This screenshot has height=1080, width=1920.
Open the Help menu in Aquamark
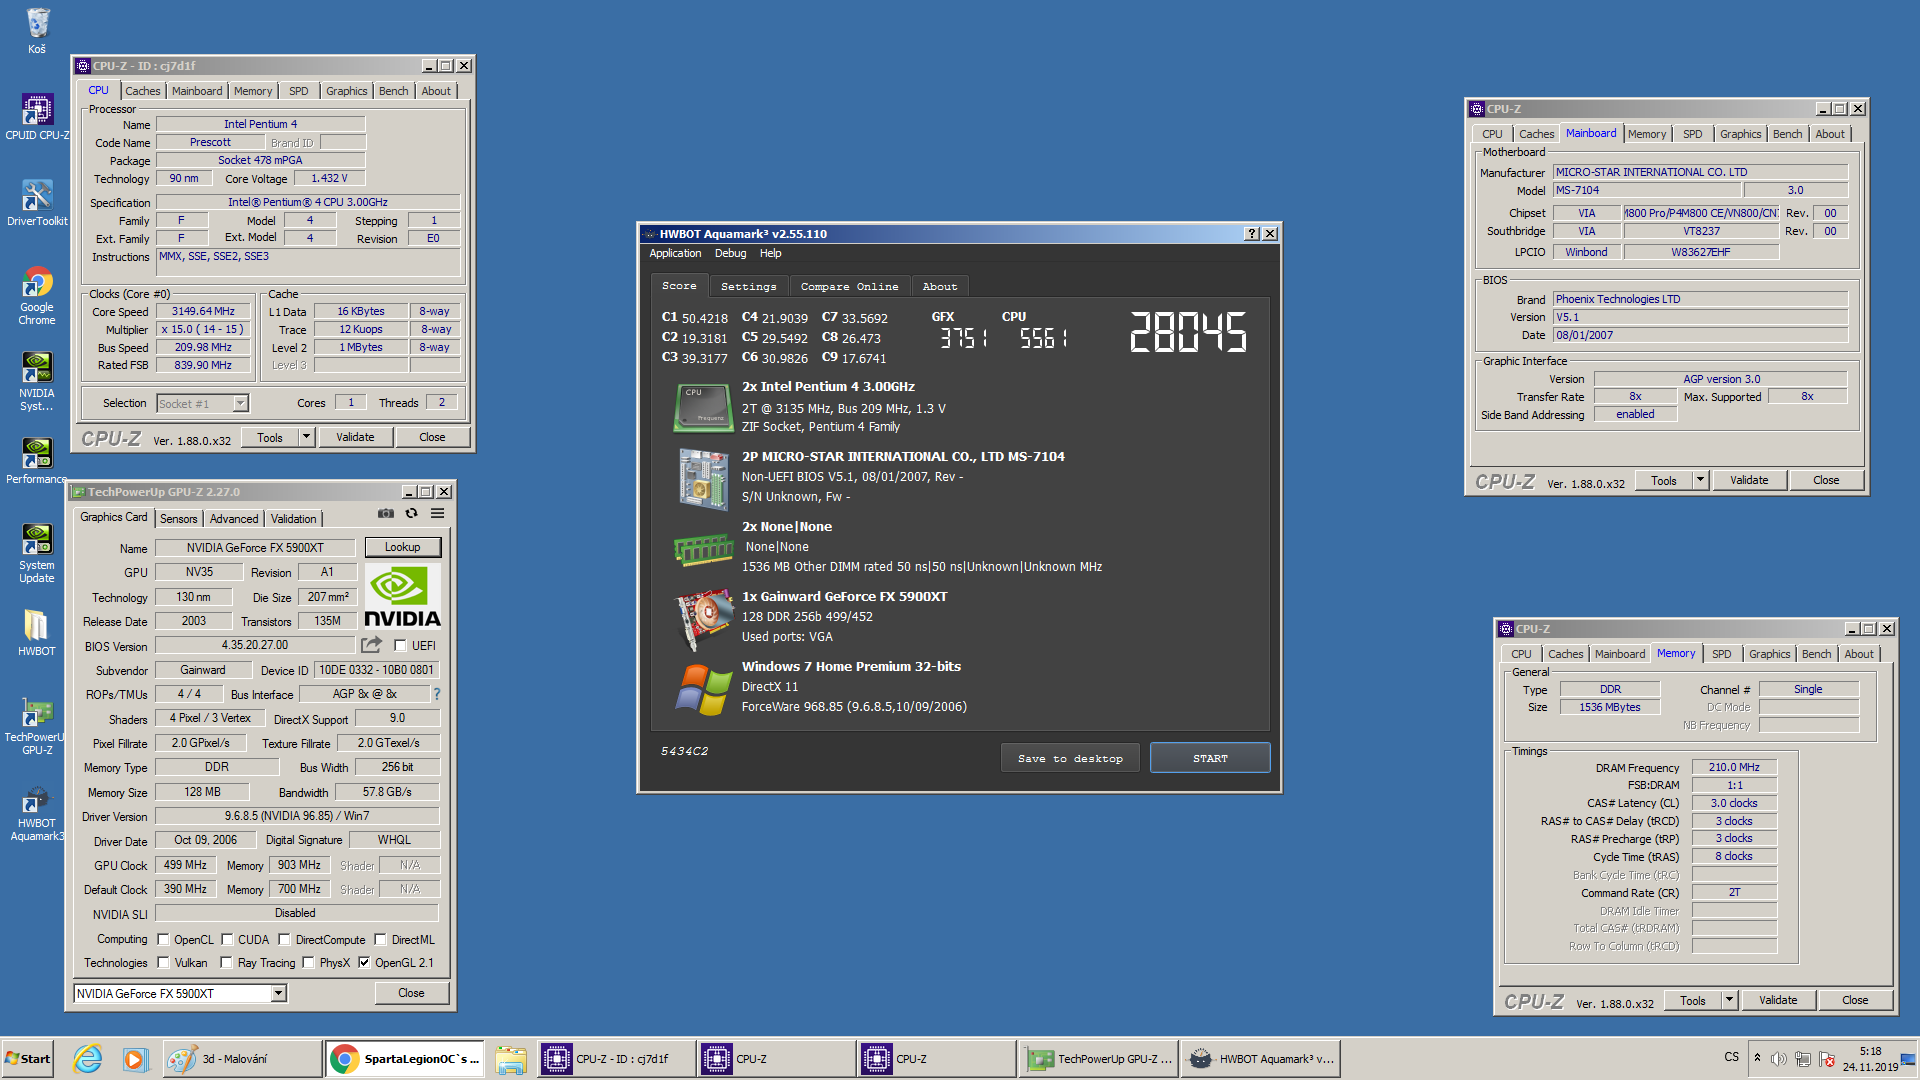[x=770, y=254]
